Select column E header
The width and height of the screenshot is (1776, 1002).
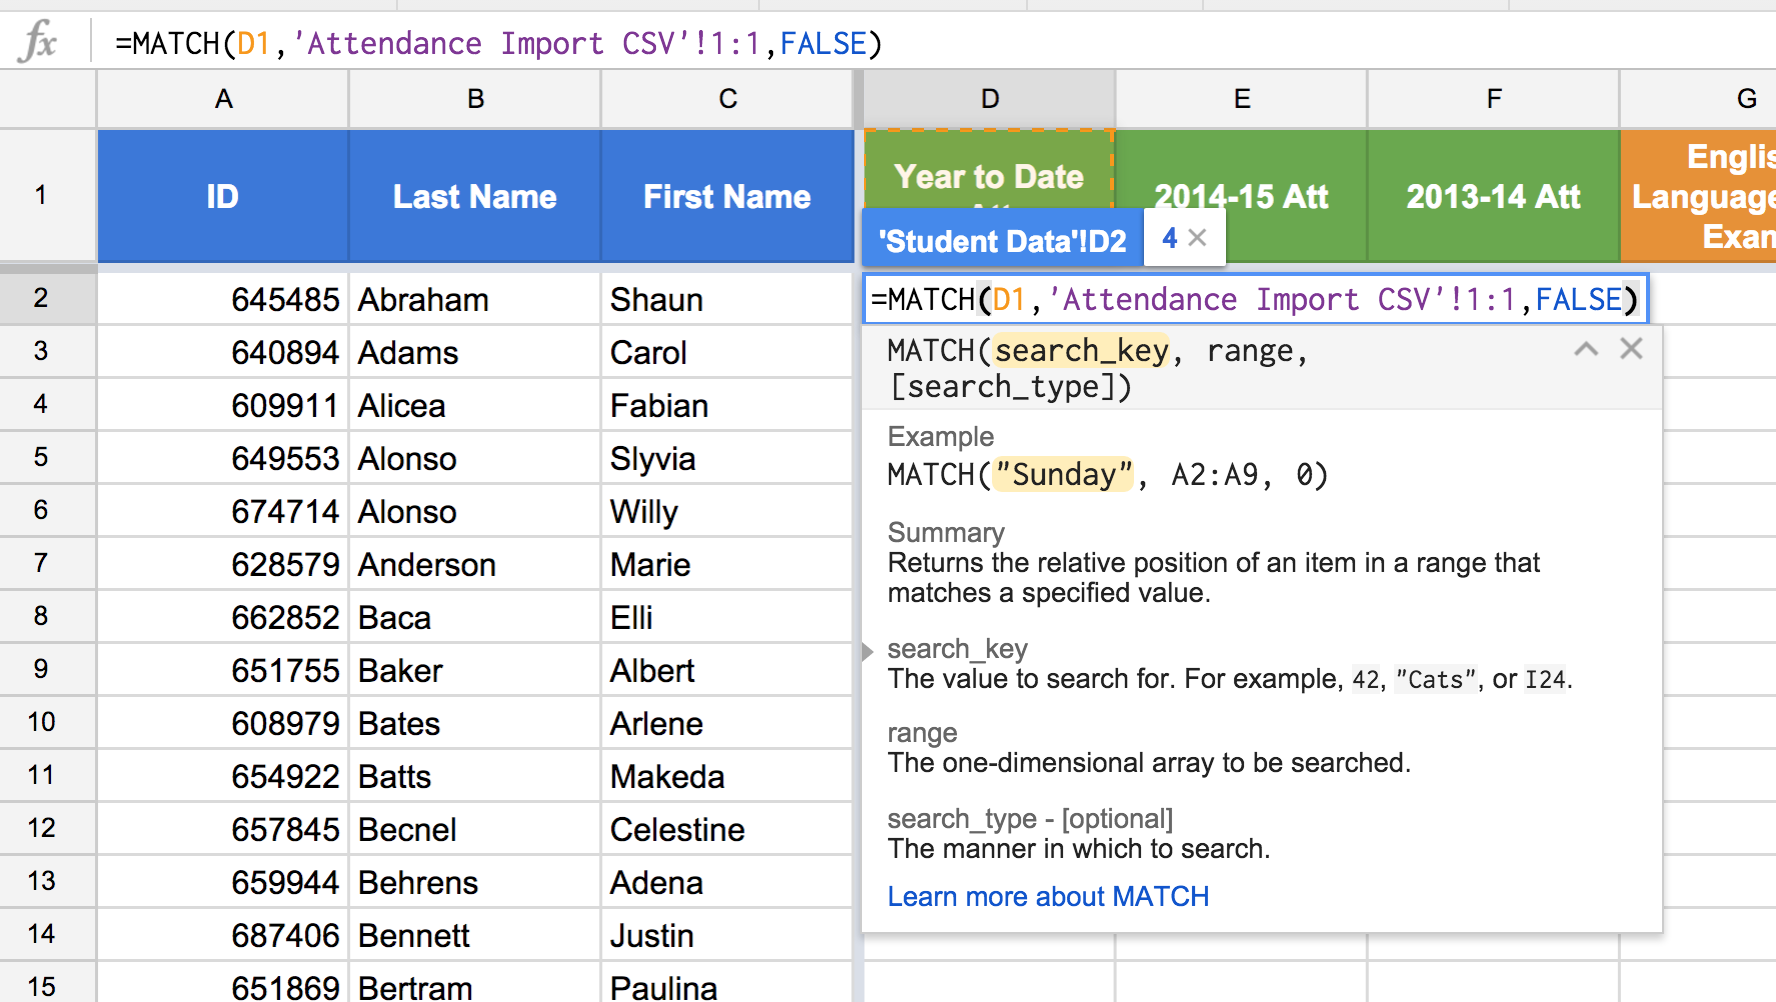tap(1241, 99)
